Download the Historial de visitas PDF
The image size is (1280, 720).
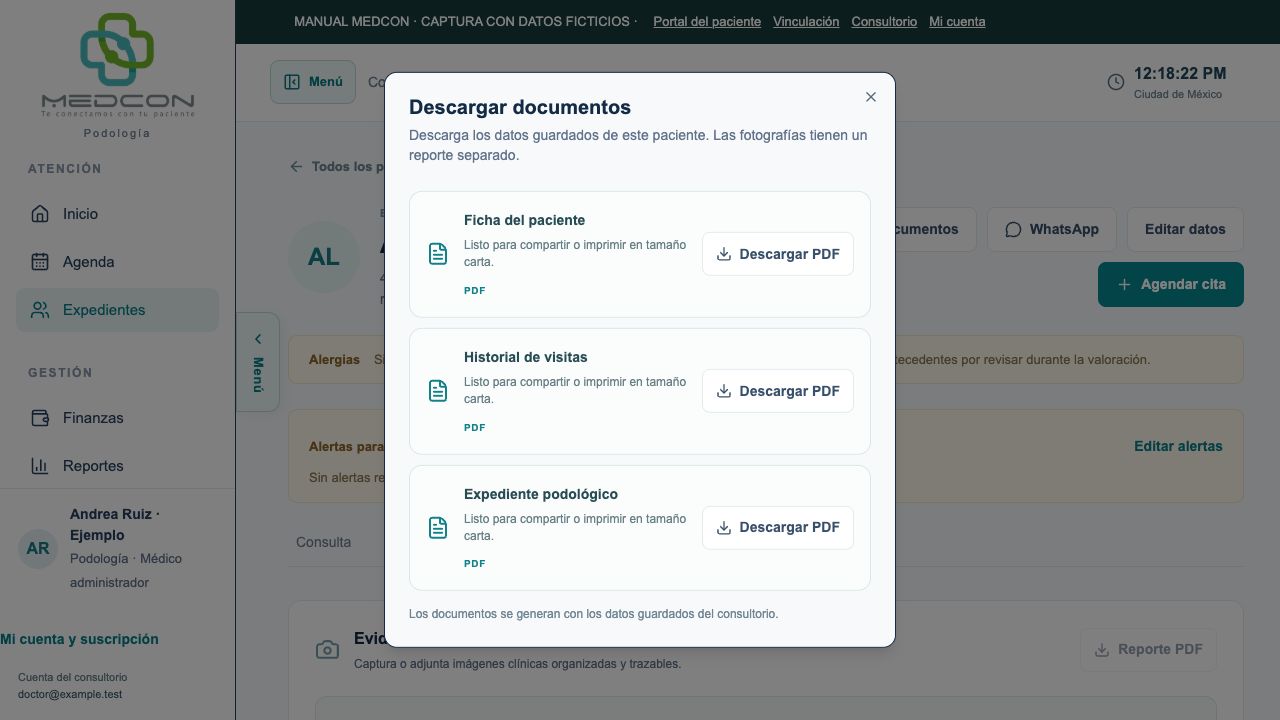click(778, 391)
